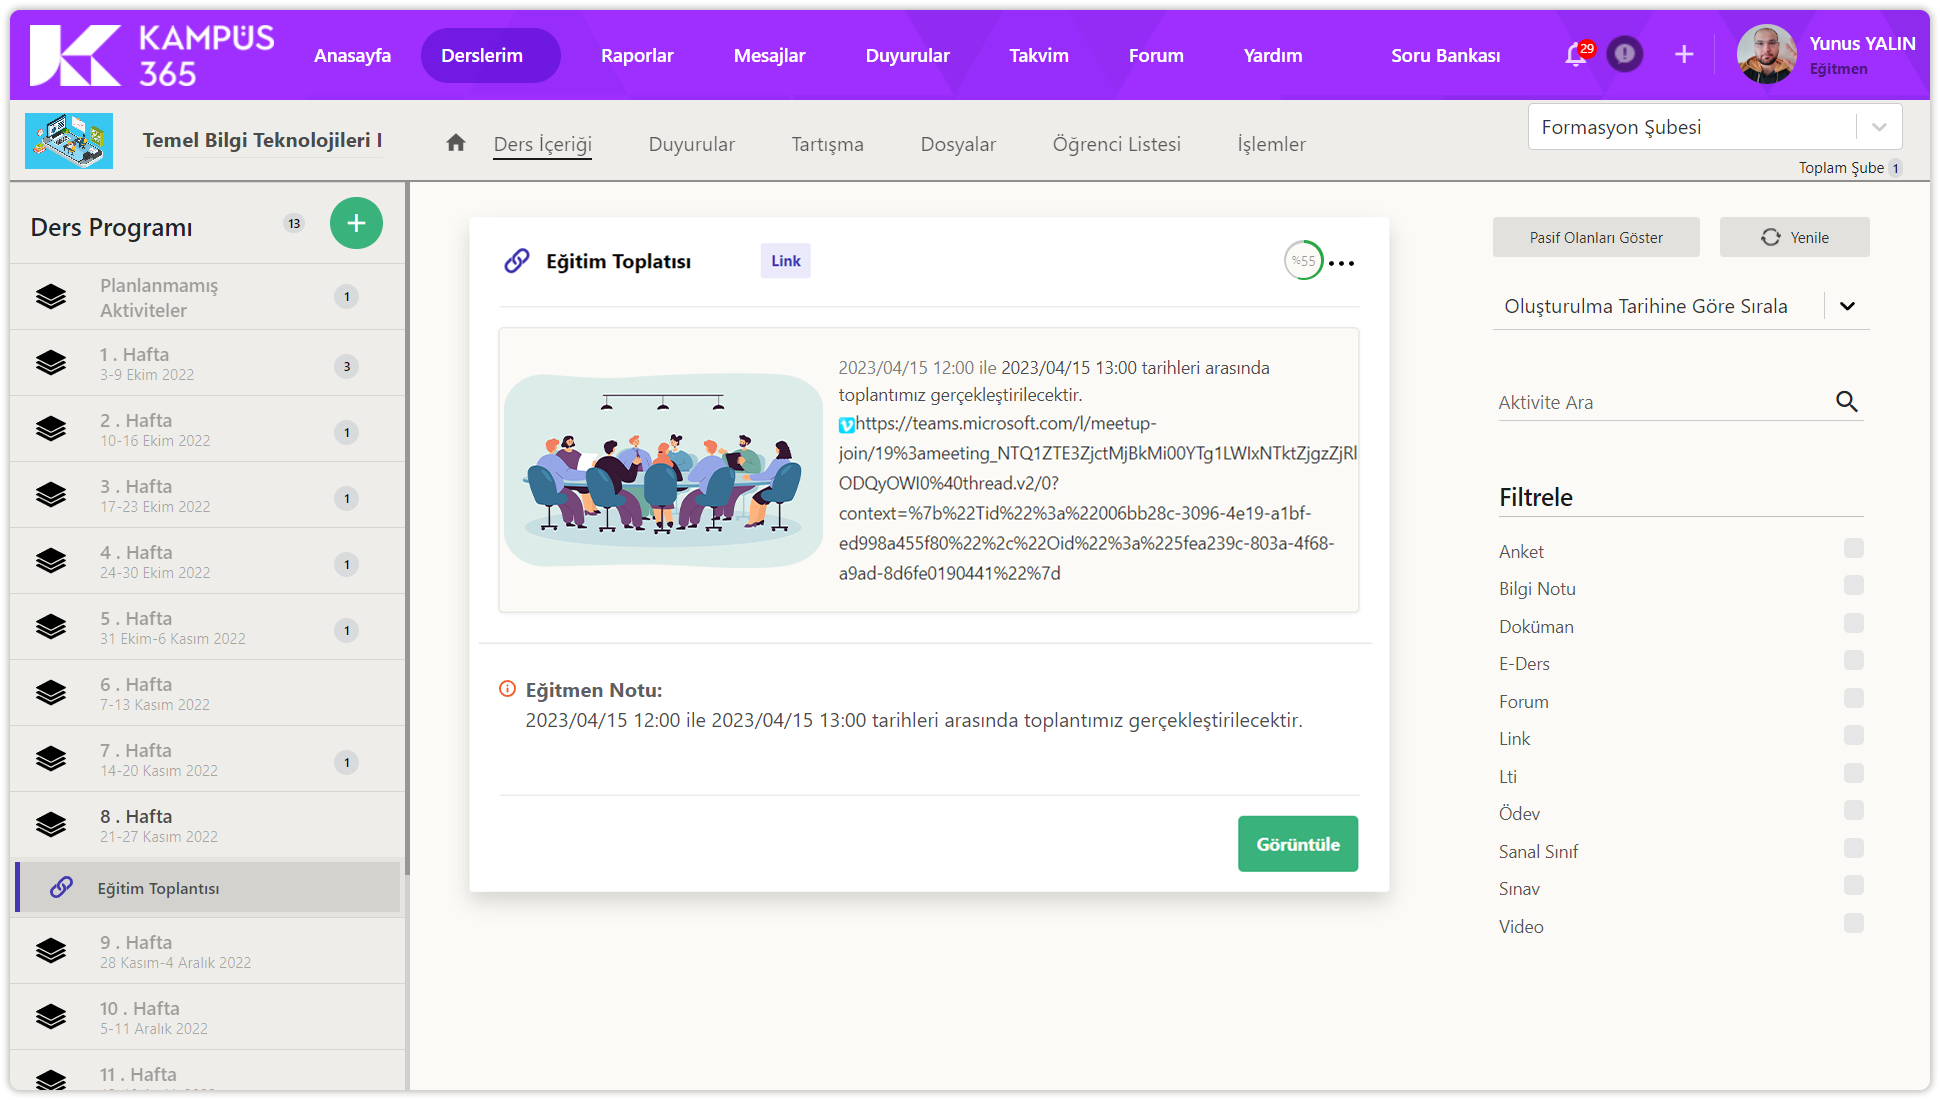1940x1100 pixels.
Task: Click the purple exclamation alert icon
Action: coord(1624,54)
